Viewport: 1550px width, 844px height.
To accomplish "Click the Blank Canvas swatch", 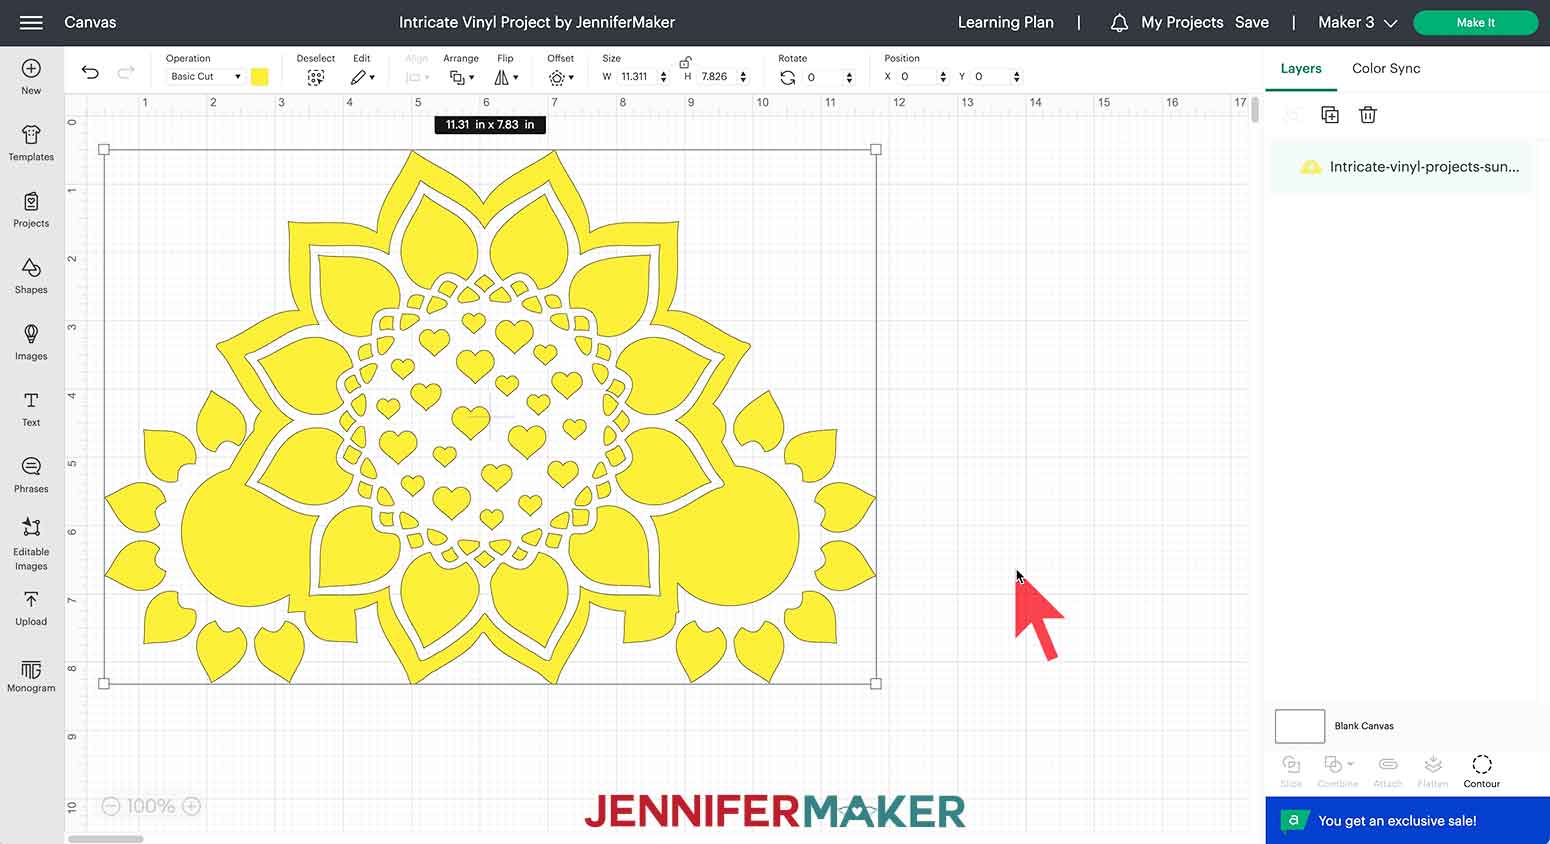I will pyautogui.click(x=1300, y=726).
